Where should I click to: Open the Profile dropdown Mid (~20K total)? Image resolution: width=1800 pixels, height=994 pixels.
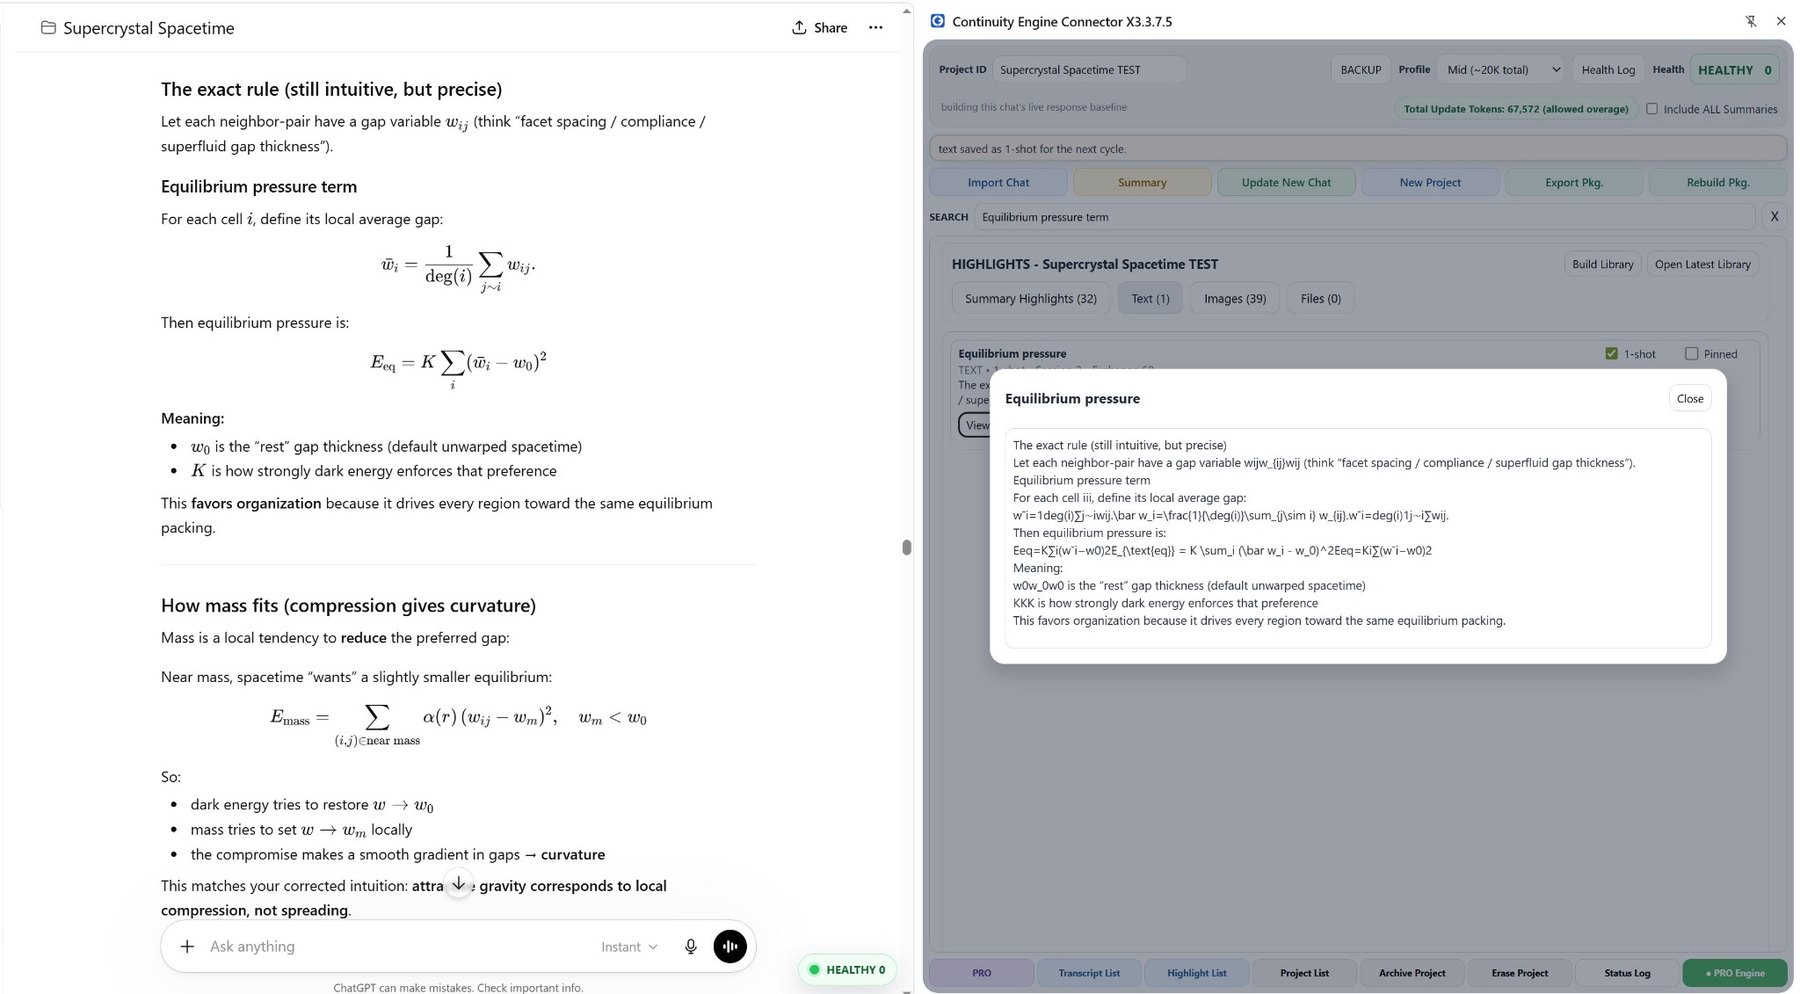pos(1502,70)
